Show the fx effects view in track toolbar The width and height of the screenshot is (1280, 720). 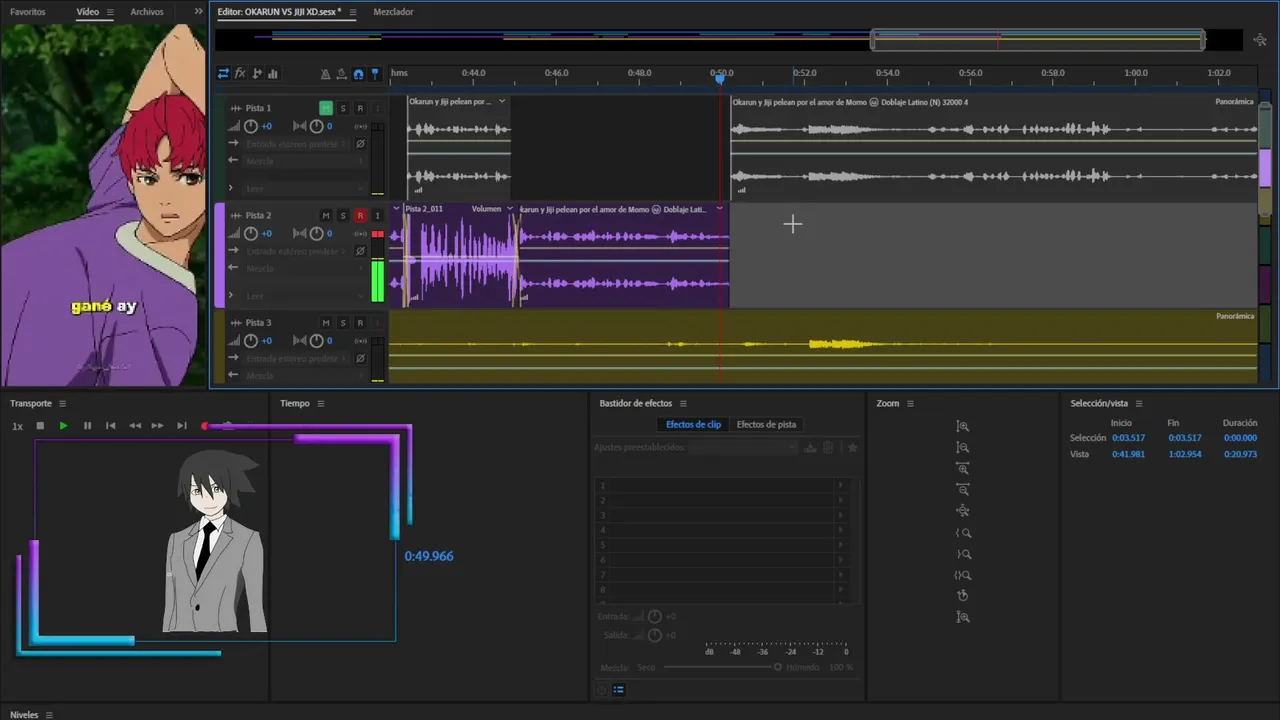(240, 73)
